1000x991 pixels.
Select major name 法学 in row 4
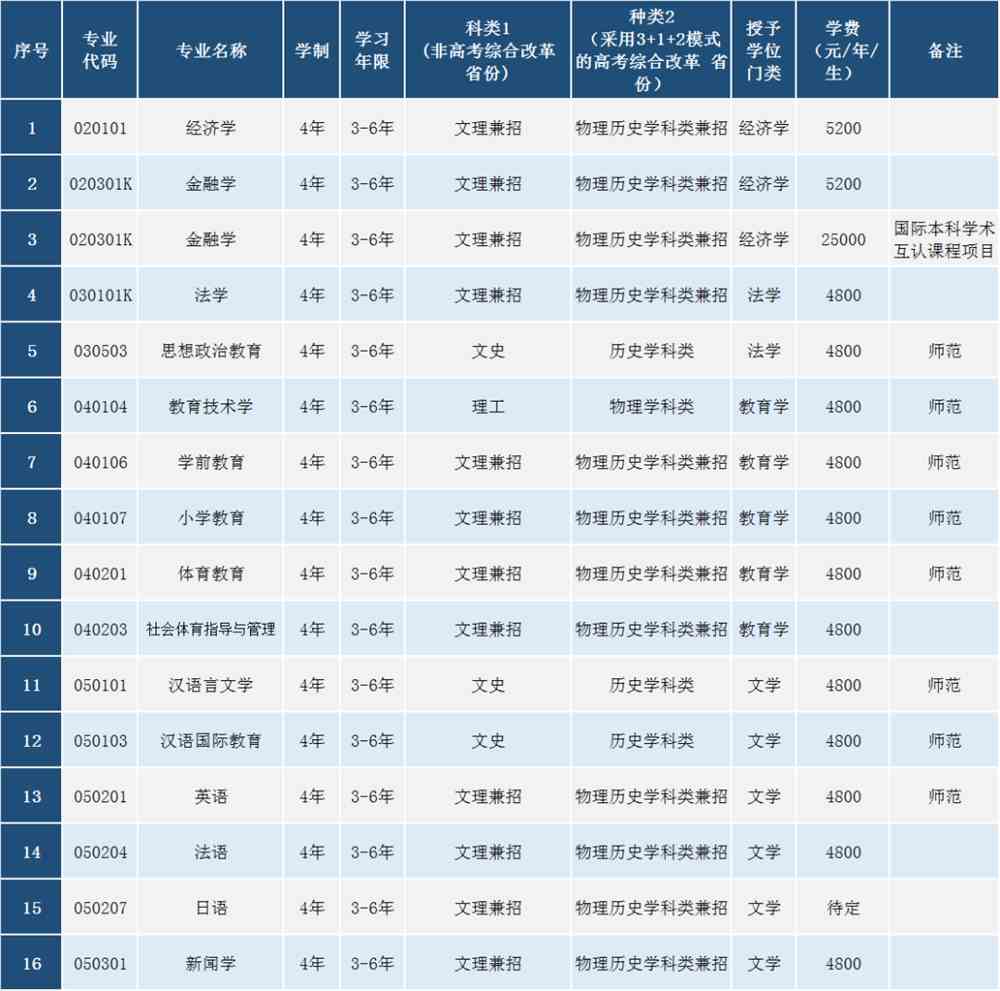click(x=210, y=295)
